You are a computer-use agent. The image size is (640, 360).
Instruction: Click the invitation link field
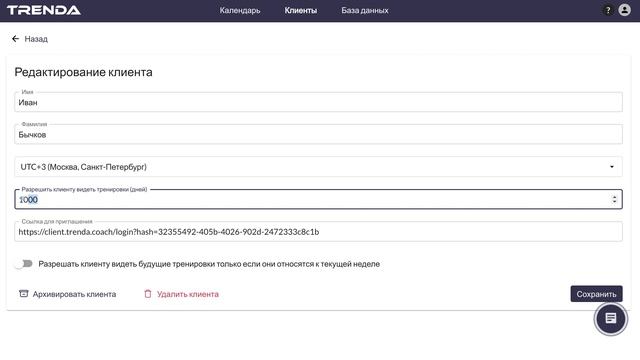(318, 231)
